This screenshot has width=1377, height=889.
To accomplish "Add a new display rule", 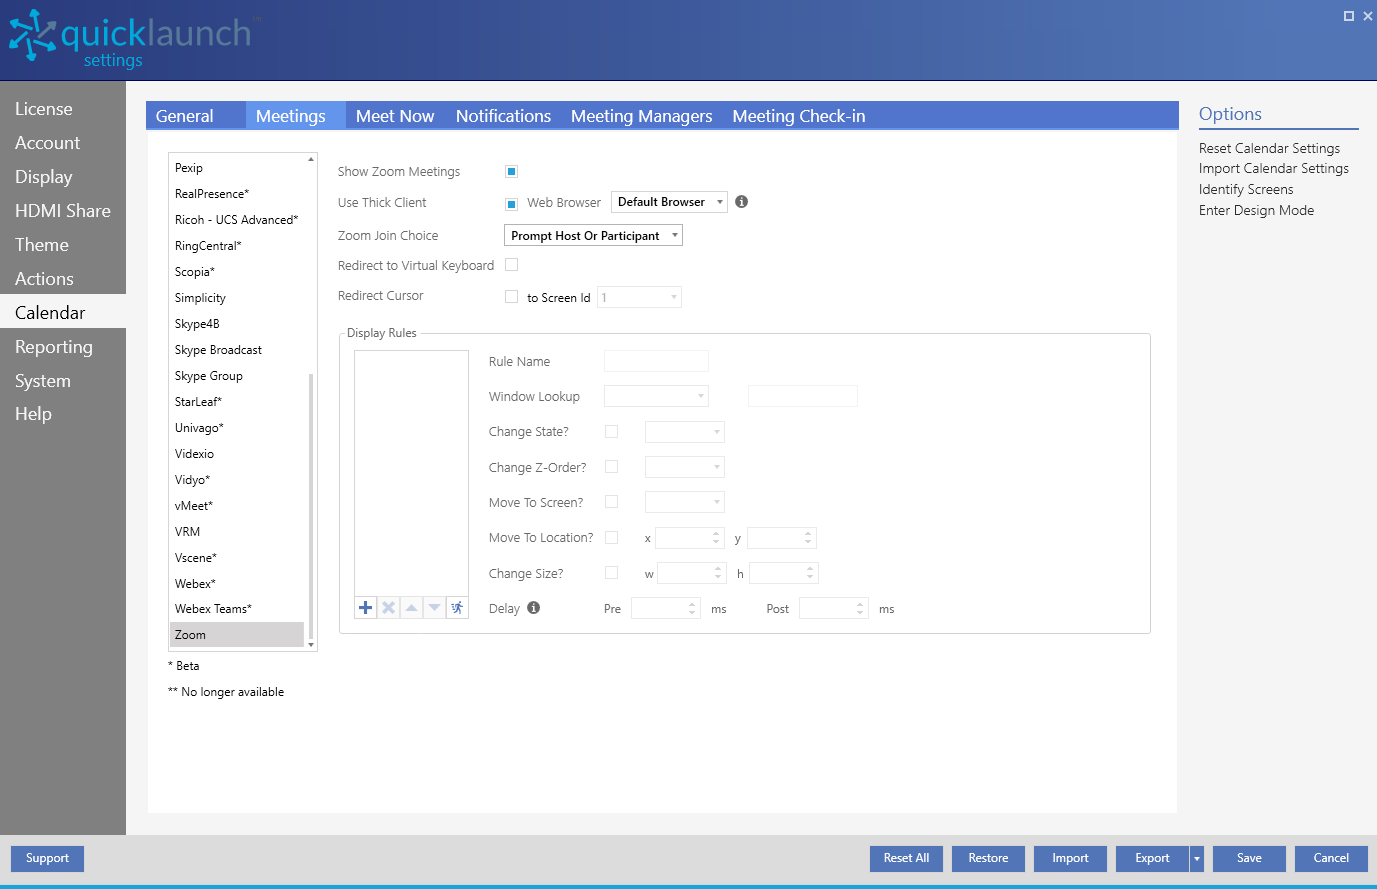I will pos(365,607).
